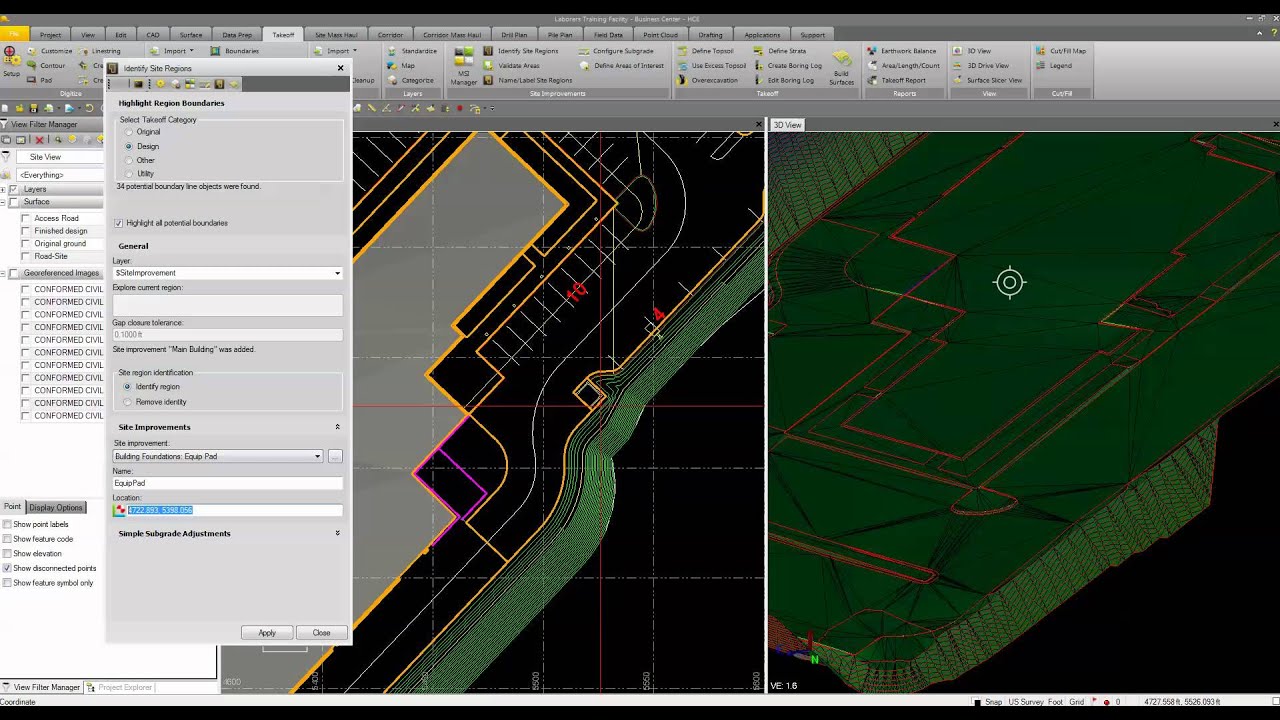Expand Layers tree node
Screen dimensions: 1280x720
(3, 189)
